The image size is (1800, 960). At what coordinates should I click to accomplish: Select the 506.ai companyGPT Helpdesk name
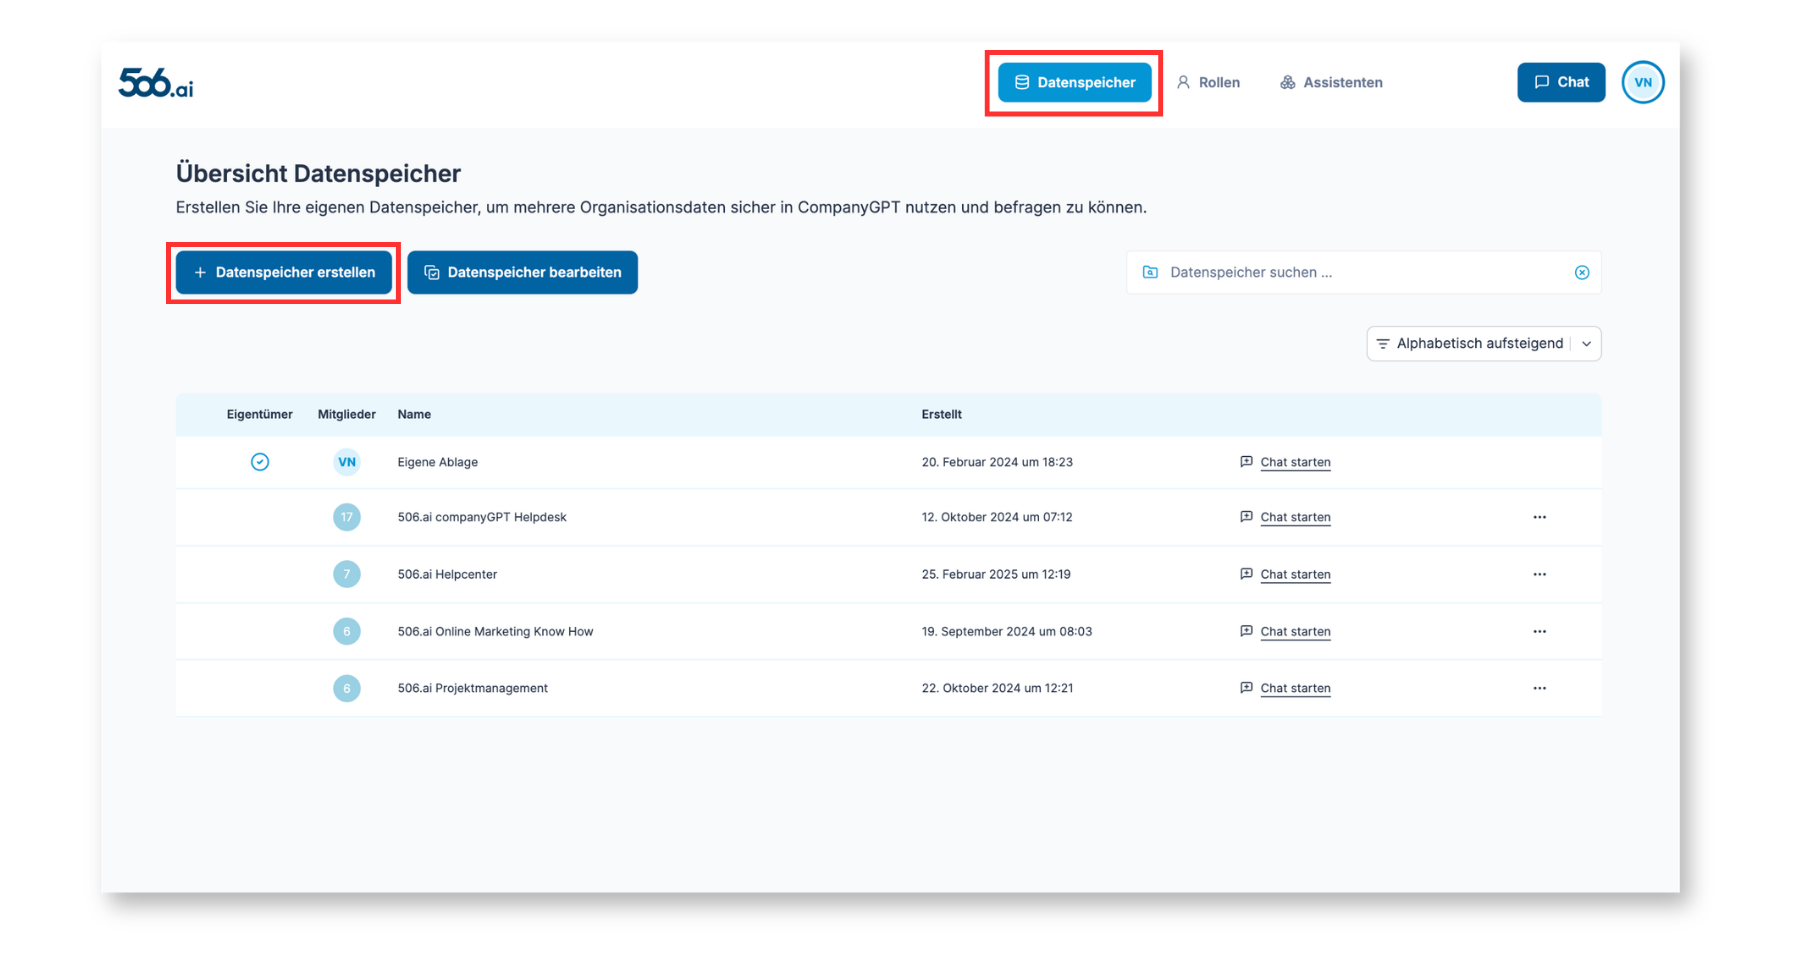[x=482, y=517]
